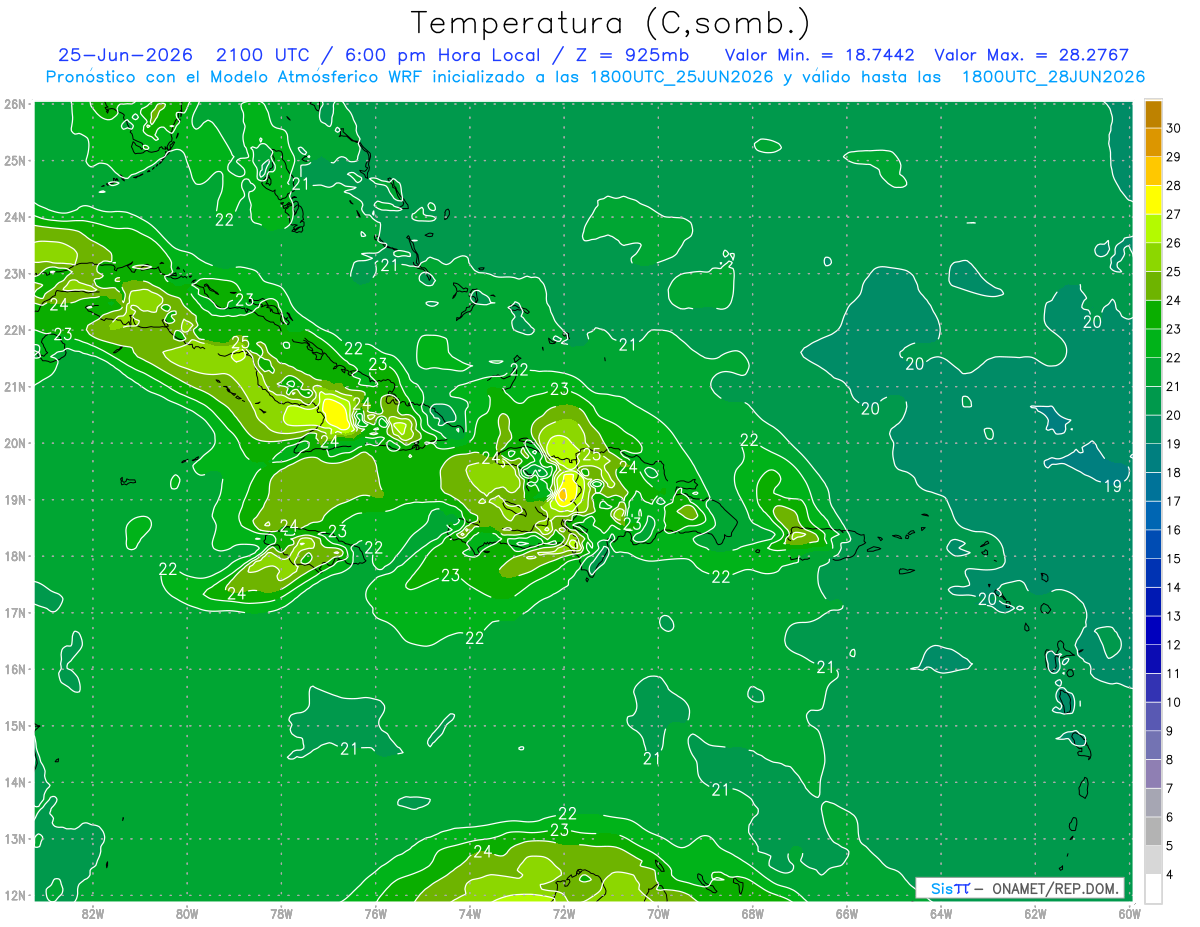
Task: Click the initialization time '1800UTC_25JUN2026'
Action: [682, 77]
